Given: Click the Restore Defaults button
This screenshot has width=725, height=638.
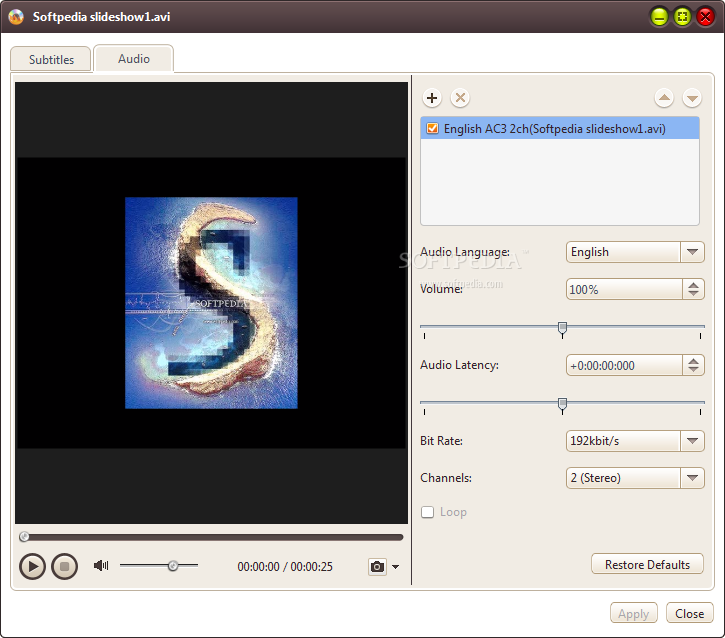Looking at the screenshot, I should 647,564.
